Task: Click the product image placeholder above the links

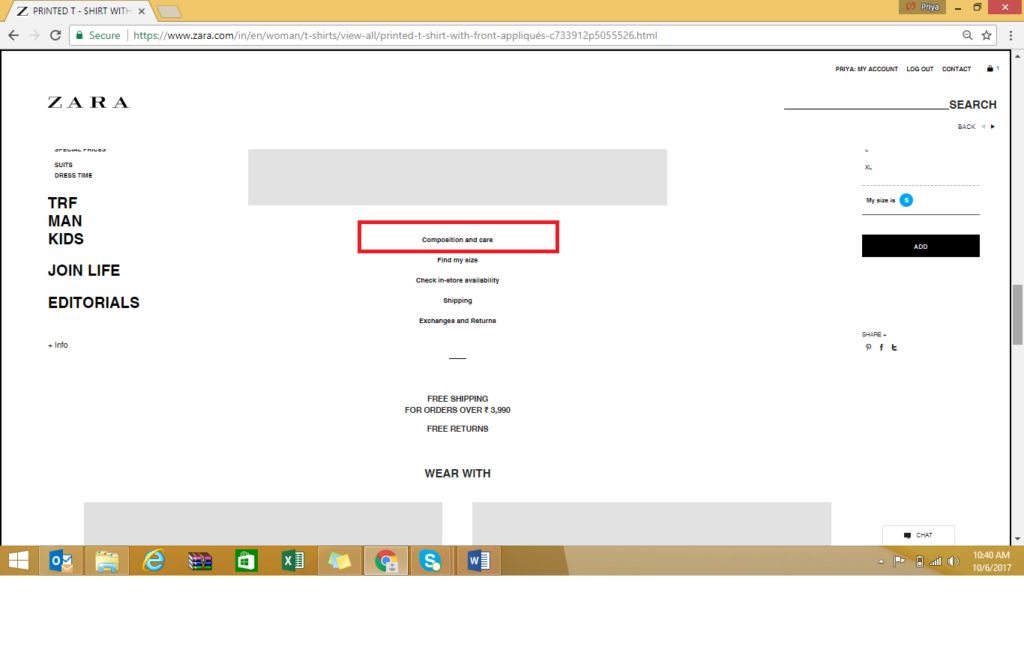Action: tap(457, 177)
